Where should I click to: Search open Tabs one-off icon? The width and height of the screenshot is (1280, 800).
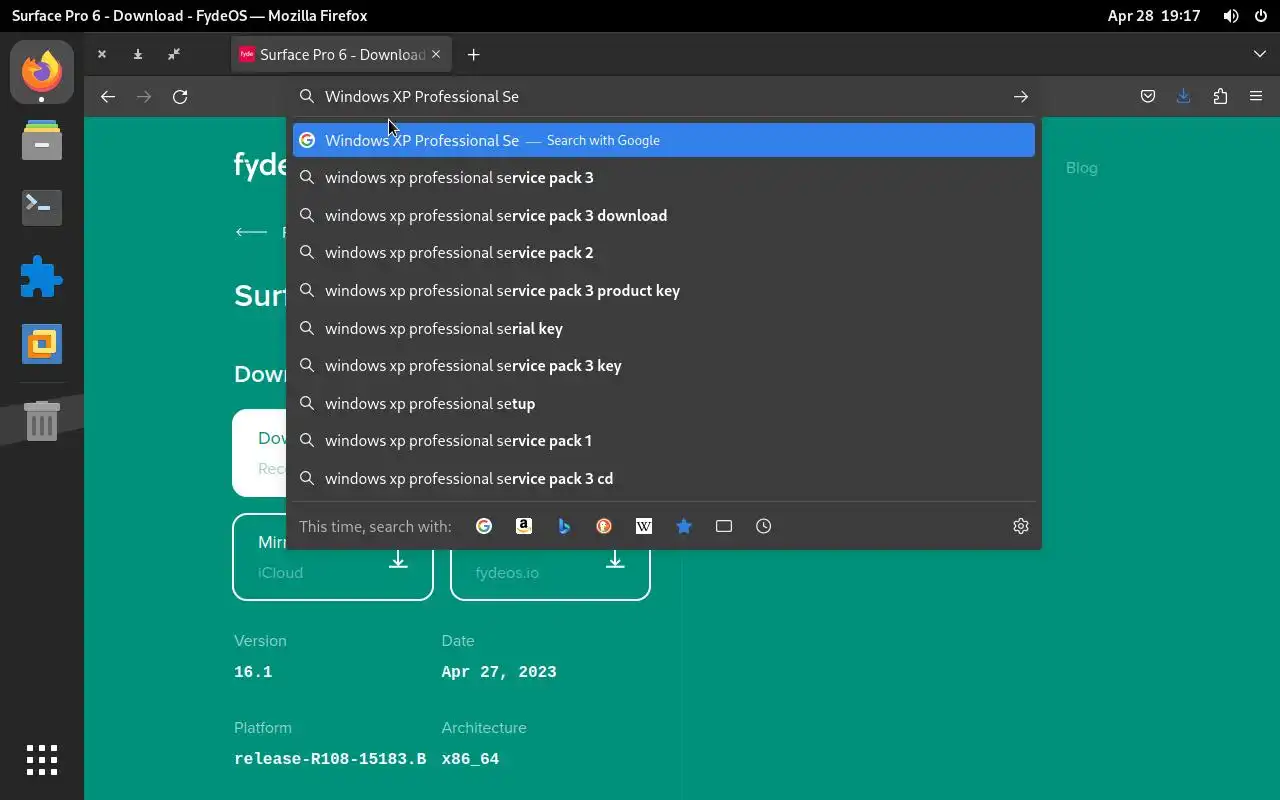click(x=724, y=526)
